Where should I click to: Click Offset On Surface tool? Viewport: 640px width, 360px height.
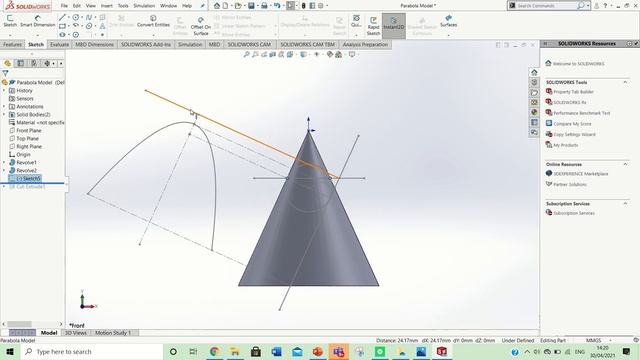(x=201, y=26)
